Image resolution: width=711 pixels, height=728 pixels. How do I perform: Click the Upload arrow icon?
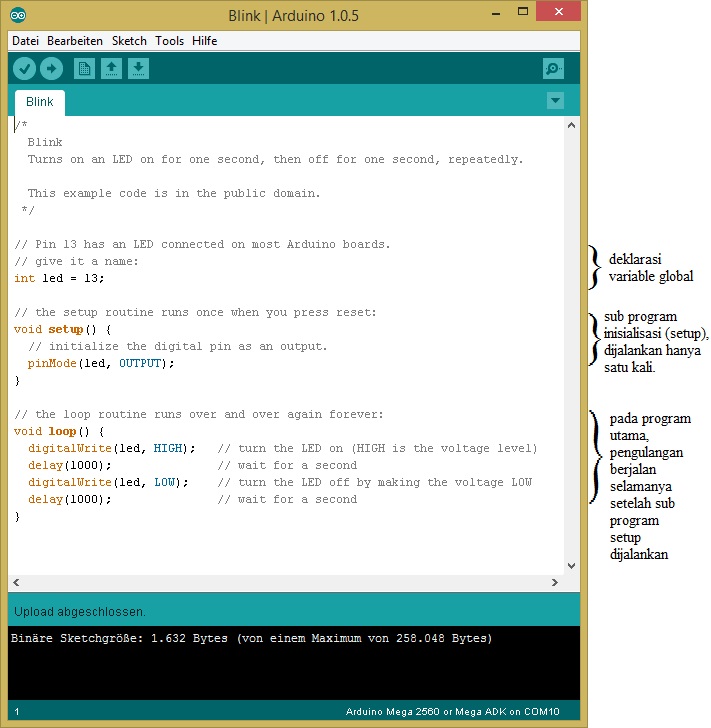[51, 68]
